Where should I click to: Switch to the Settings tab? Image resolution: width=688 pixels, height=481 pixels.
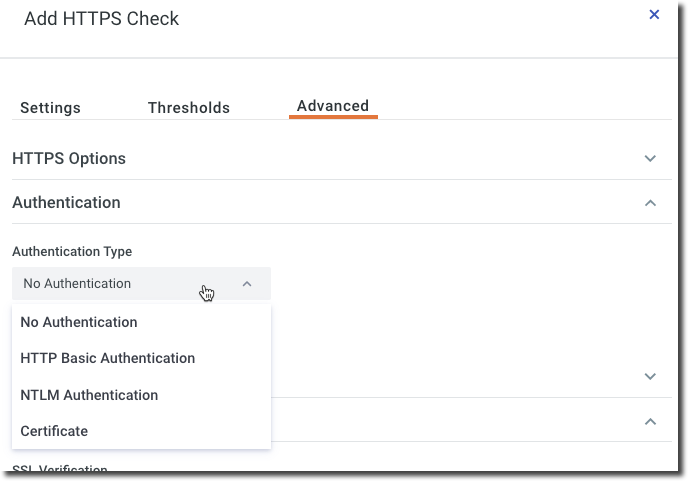click(50, 108)
